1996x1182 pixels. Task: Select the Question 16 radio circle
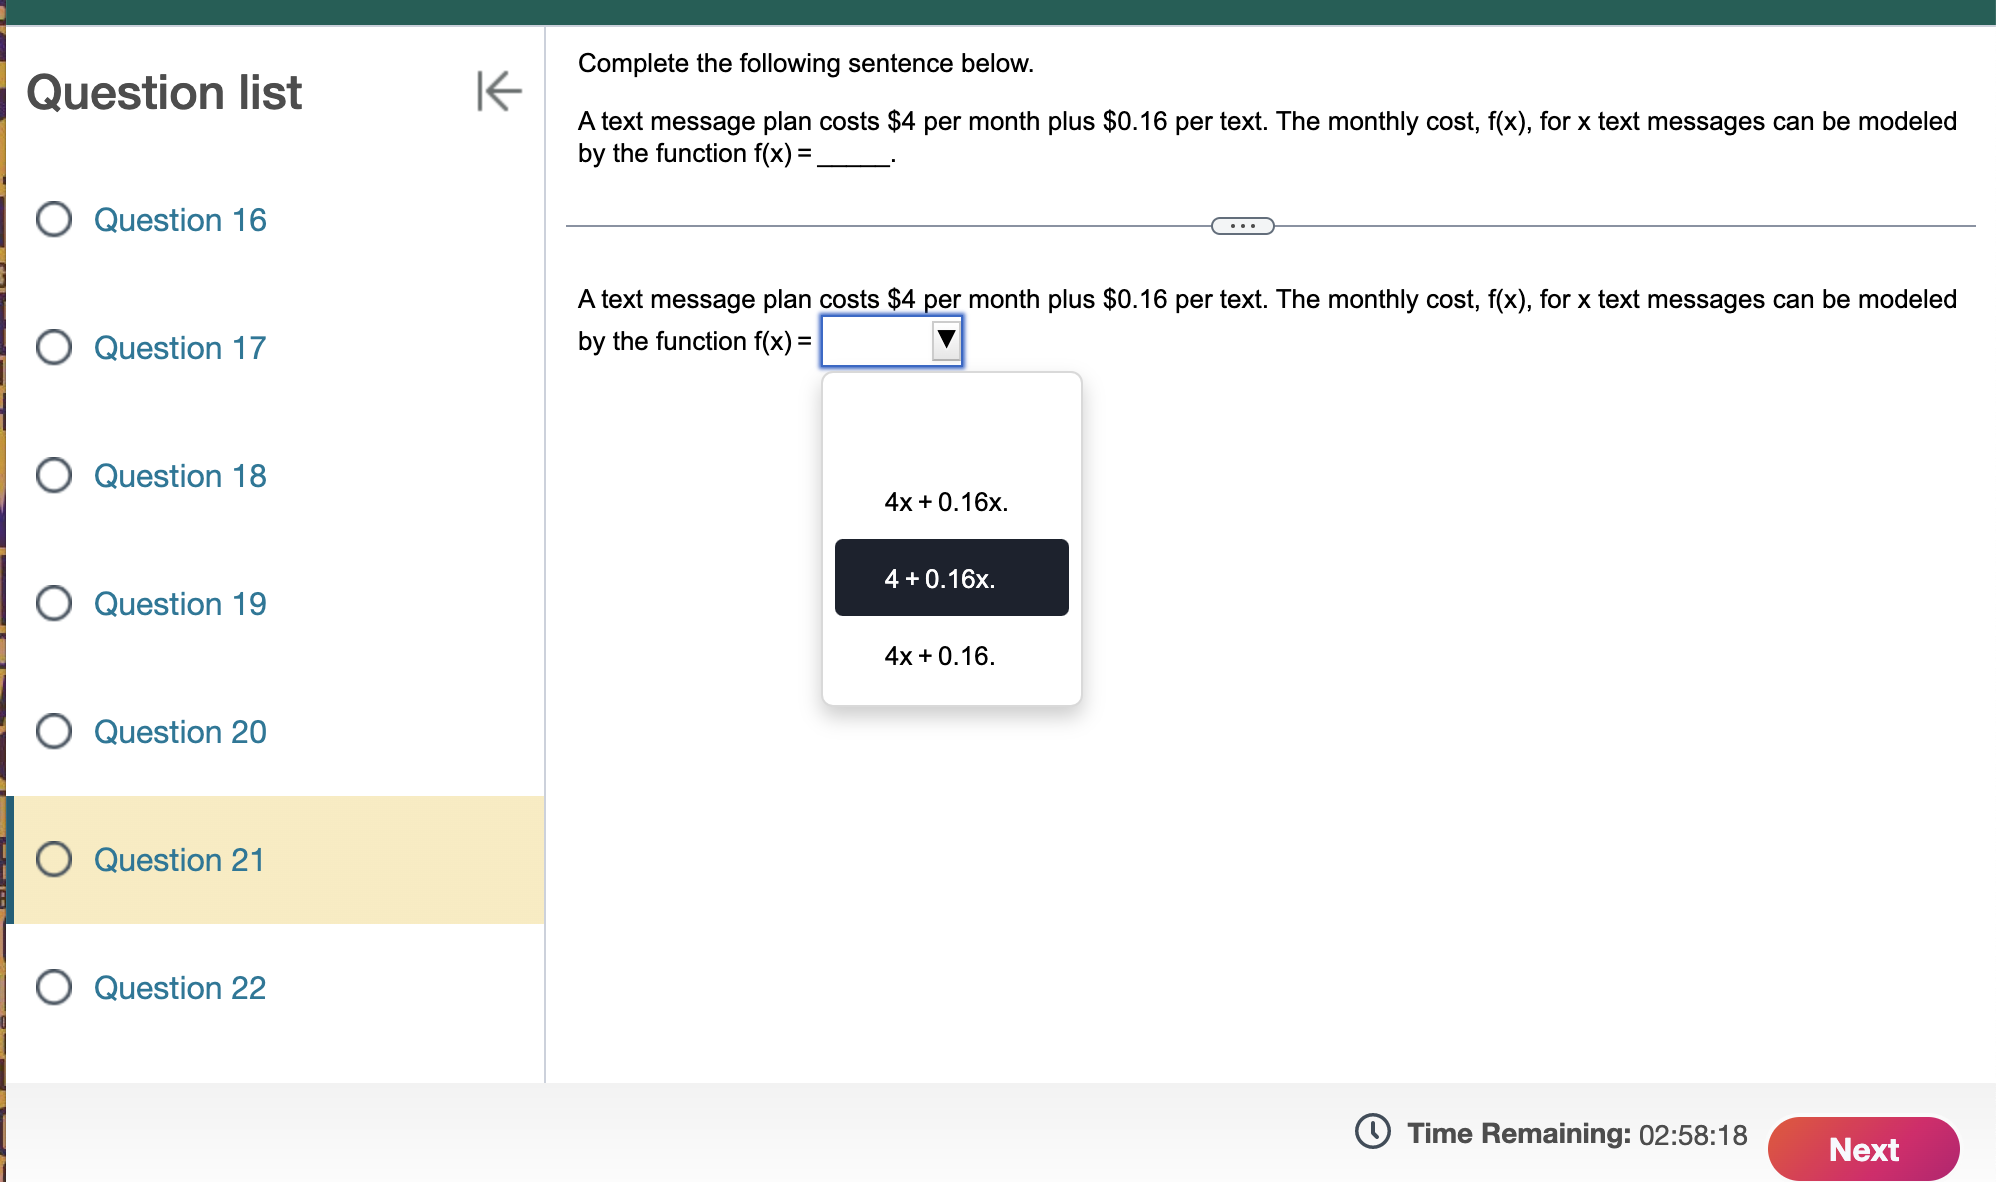point(54,219)
